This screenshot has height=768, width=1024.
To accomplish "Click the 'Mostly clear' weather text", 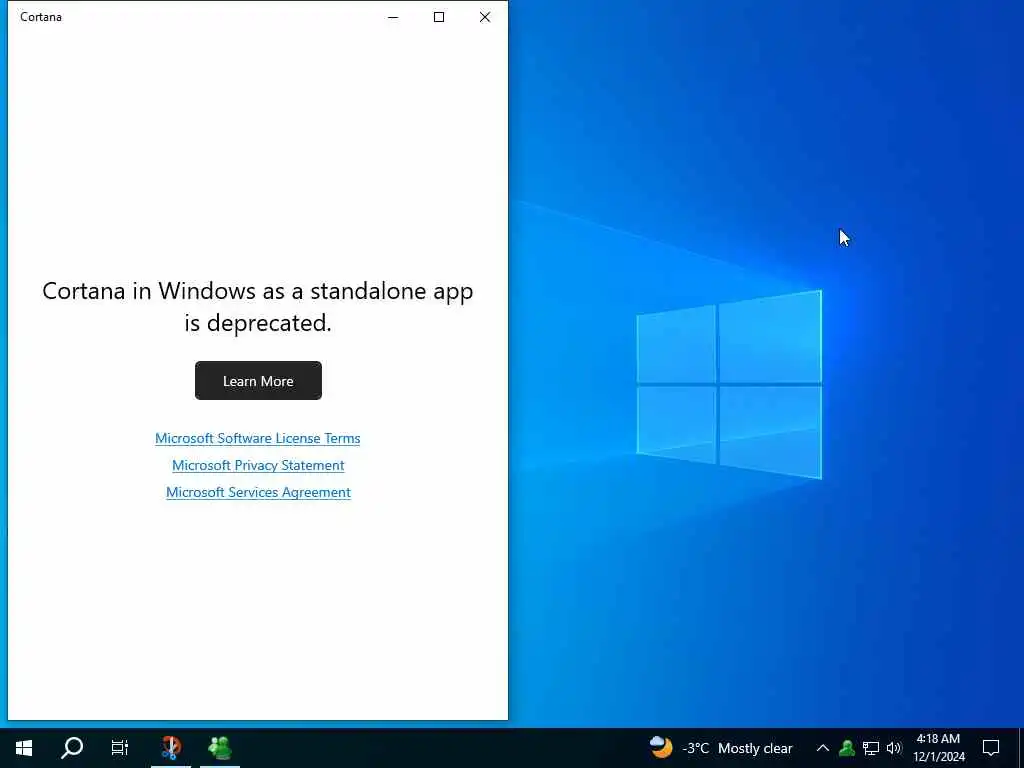I will [x=755, y=748].
